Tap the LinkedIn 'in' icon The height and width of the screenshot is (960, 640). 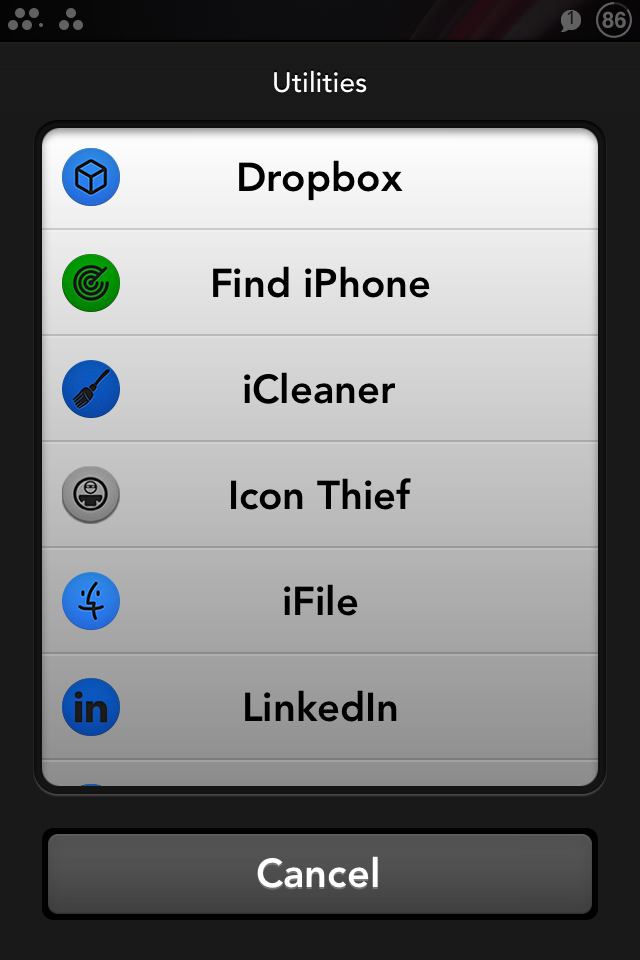[x=91, y=707]
